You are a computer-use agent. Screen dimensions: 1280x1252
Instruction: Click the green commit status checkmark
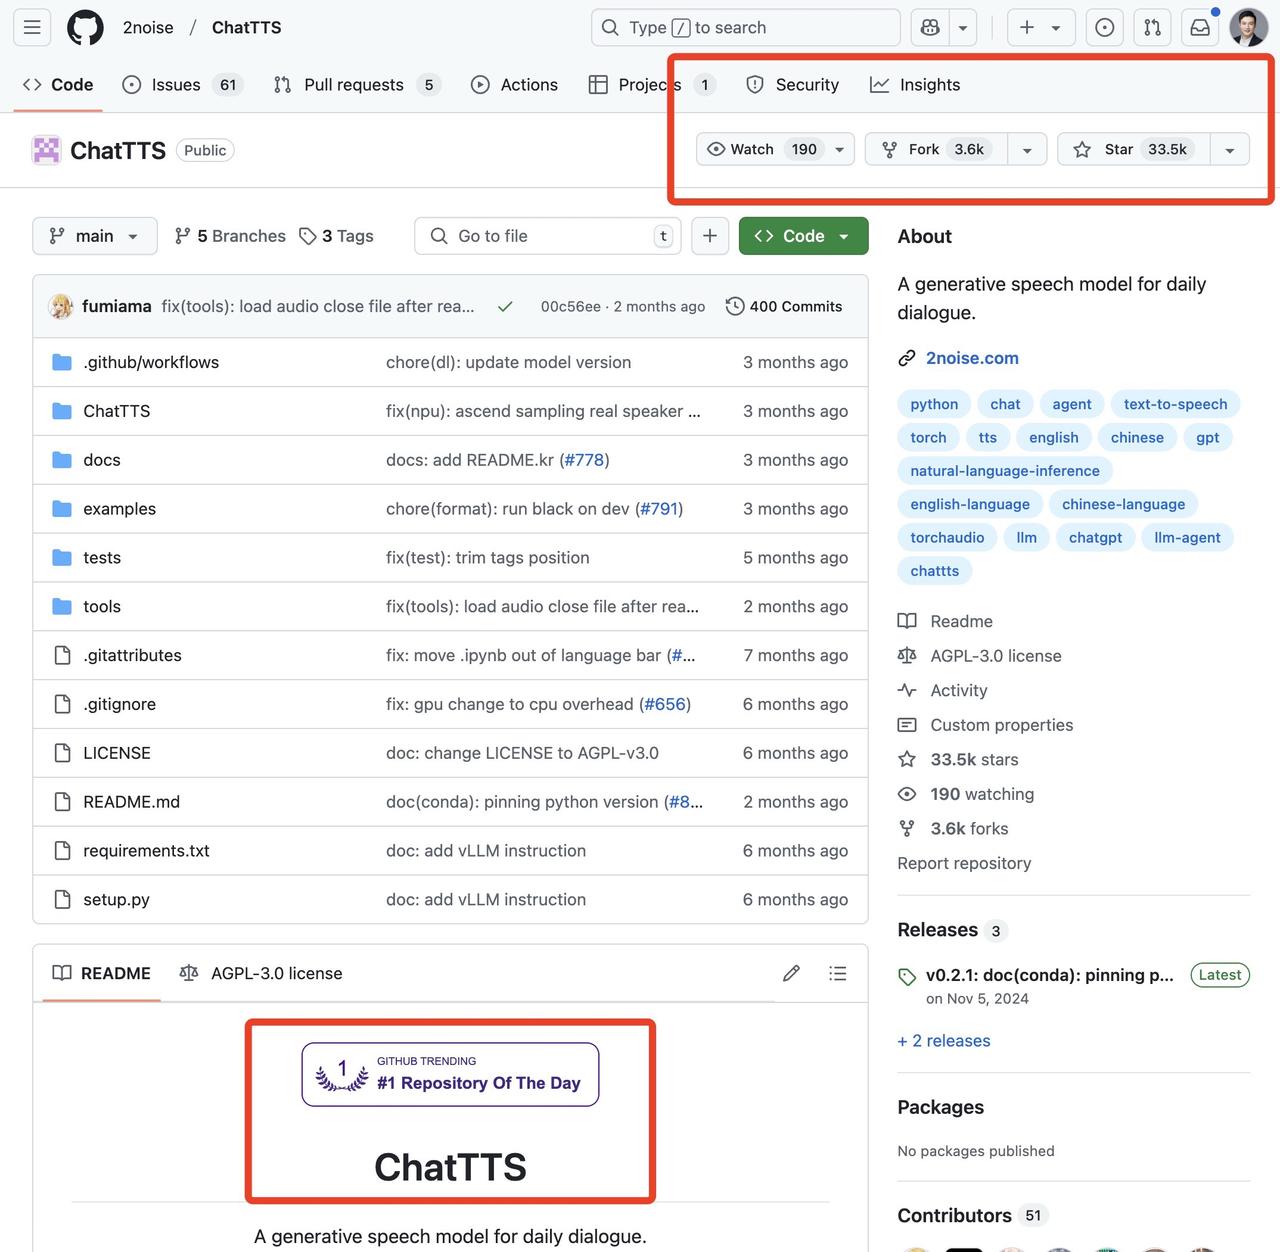point(505,306)
